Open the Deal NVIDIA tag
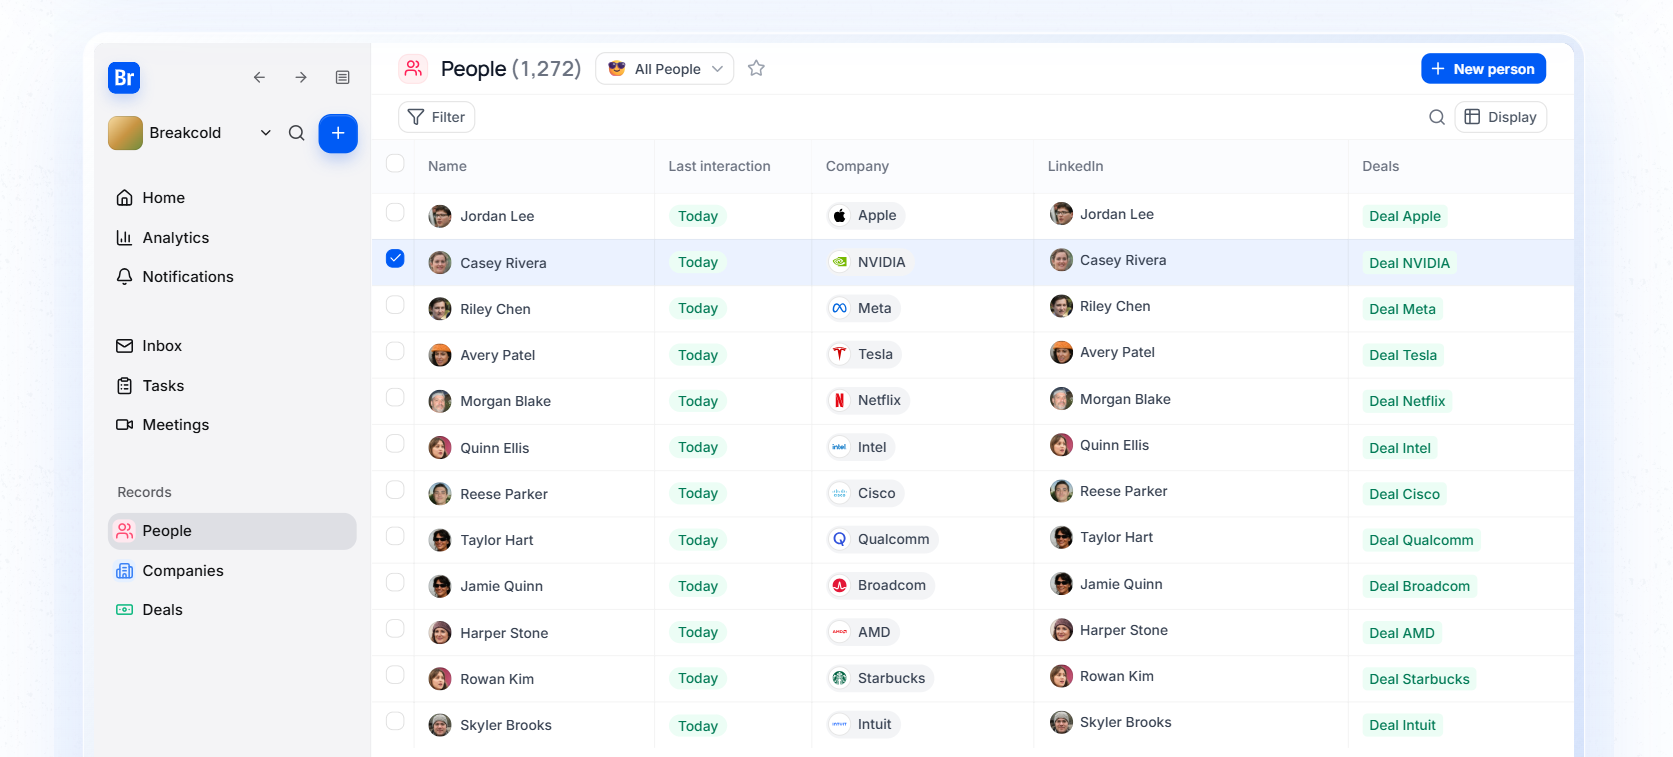This screenshot has width=1673, height=757. 1409,263
